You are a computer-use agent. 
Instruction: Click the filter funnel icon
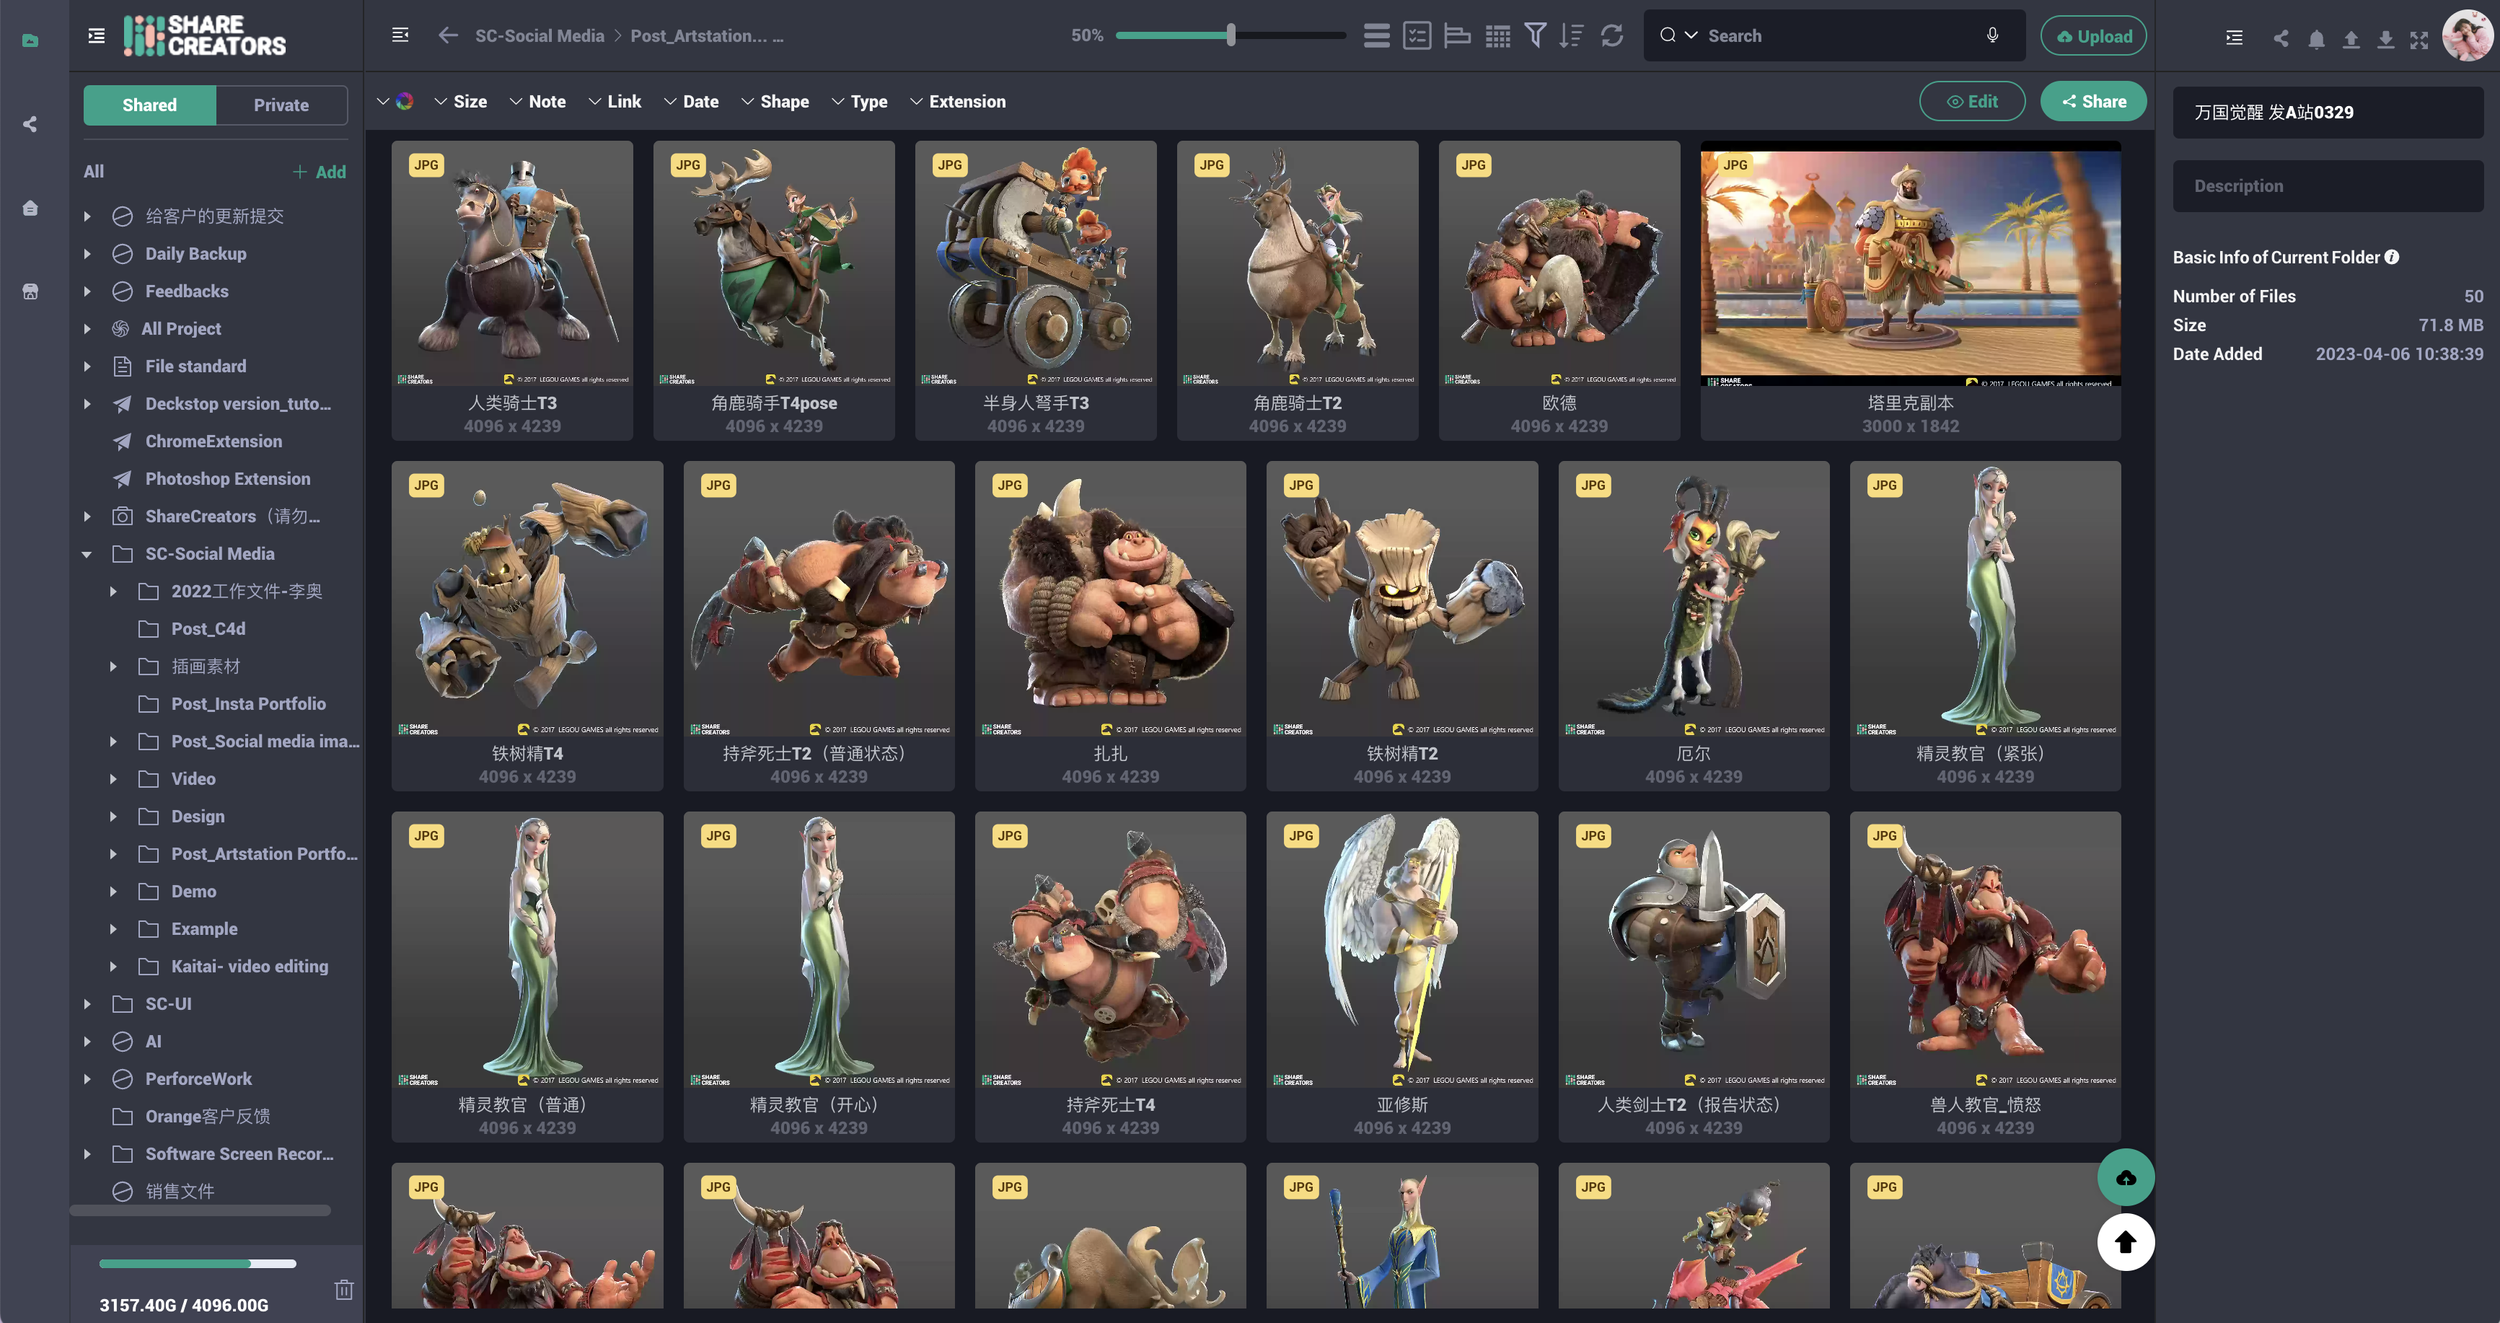[1535, 36]
